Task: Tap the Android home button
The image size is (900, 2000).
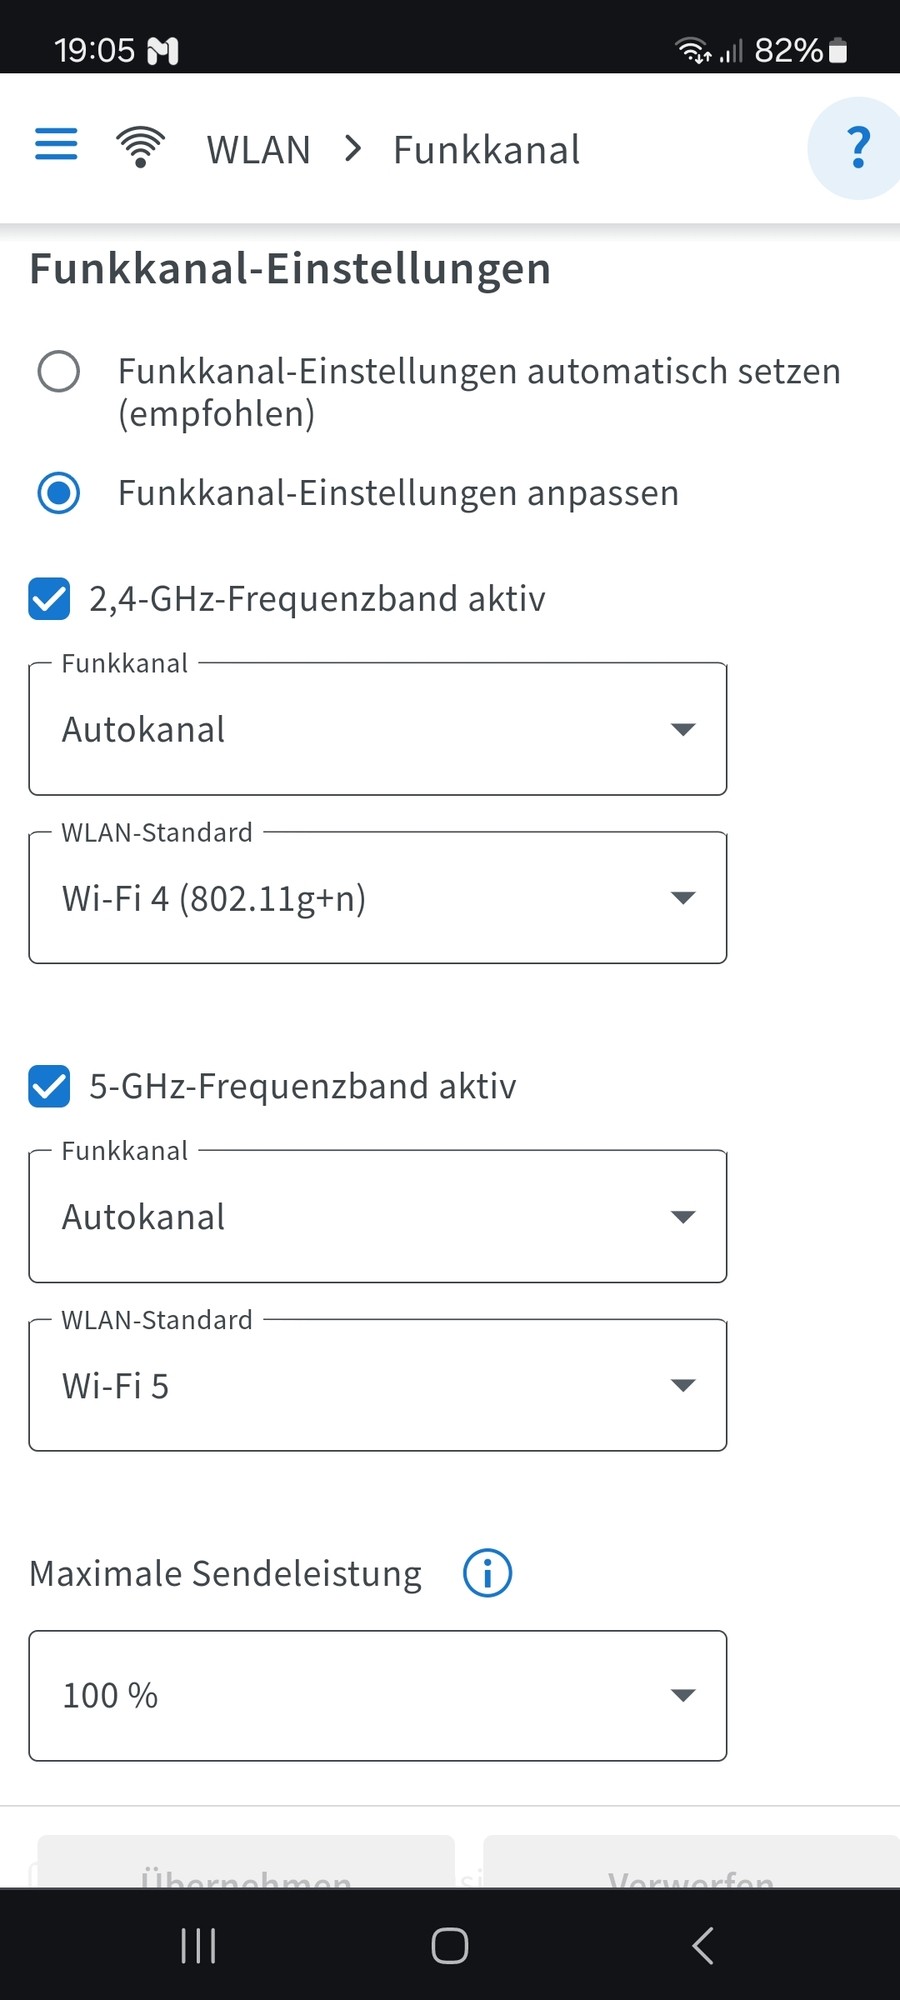Action: [449, 1945]
